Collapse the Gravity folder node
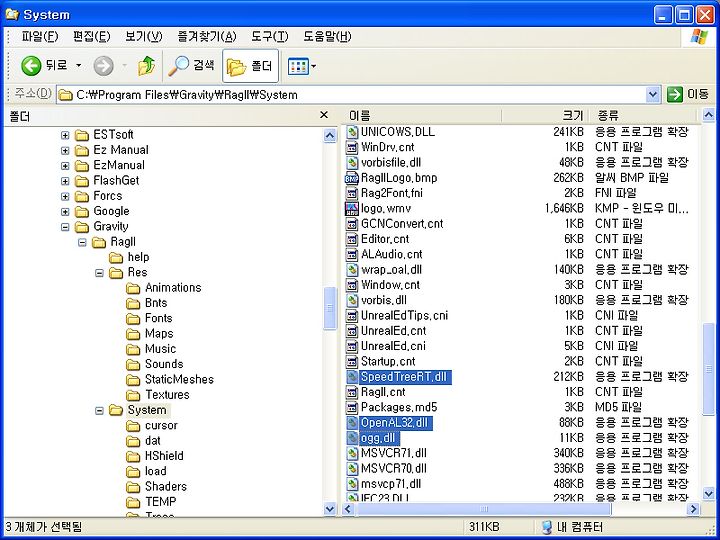 coord(65,227)
